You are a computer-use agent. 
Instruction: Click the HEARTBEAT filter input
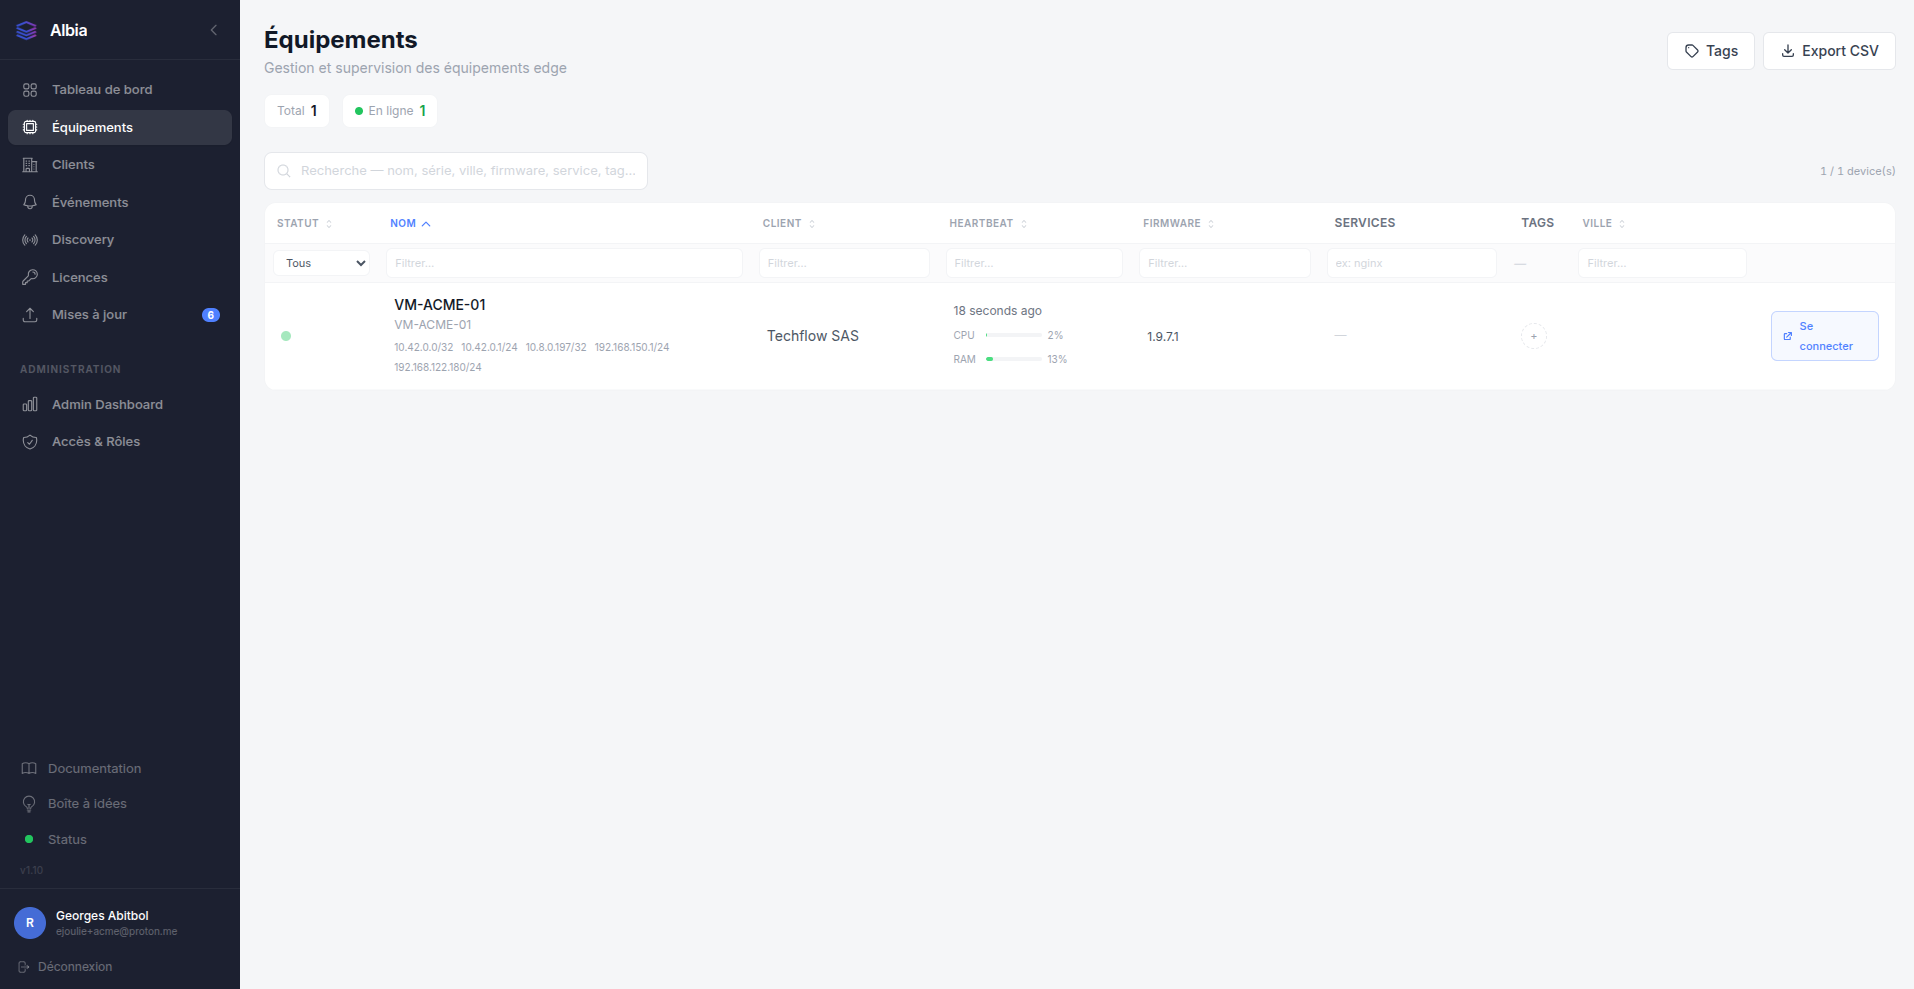pos(1034,263)
